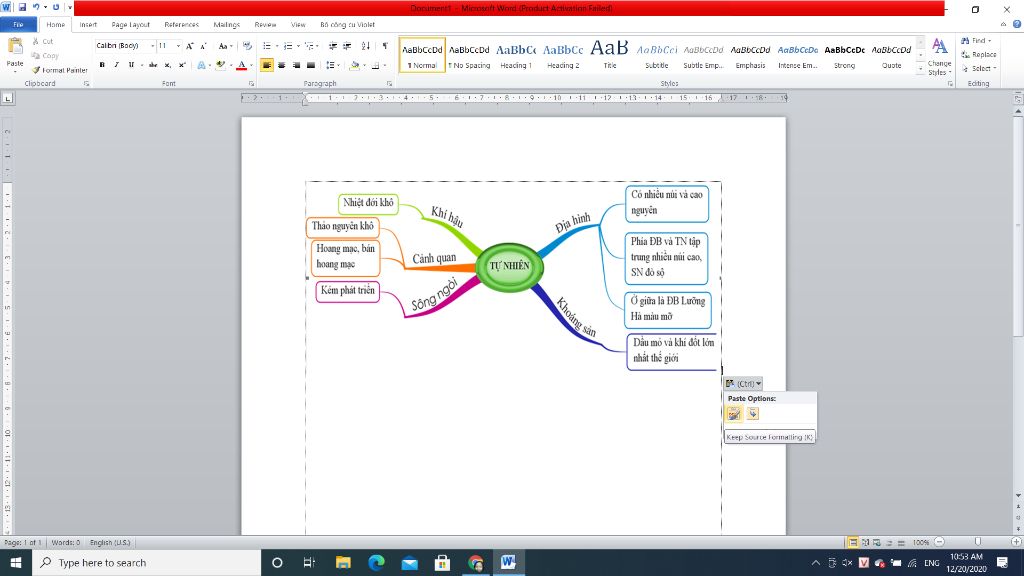Screen dimensions: 1024x576
Task: Toggle superscript formatting
Action: (x=182, y=65)
